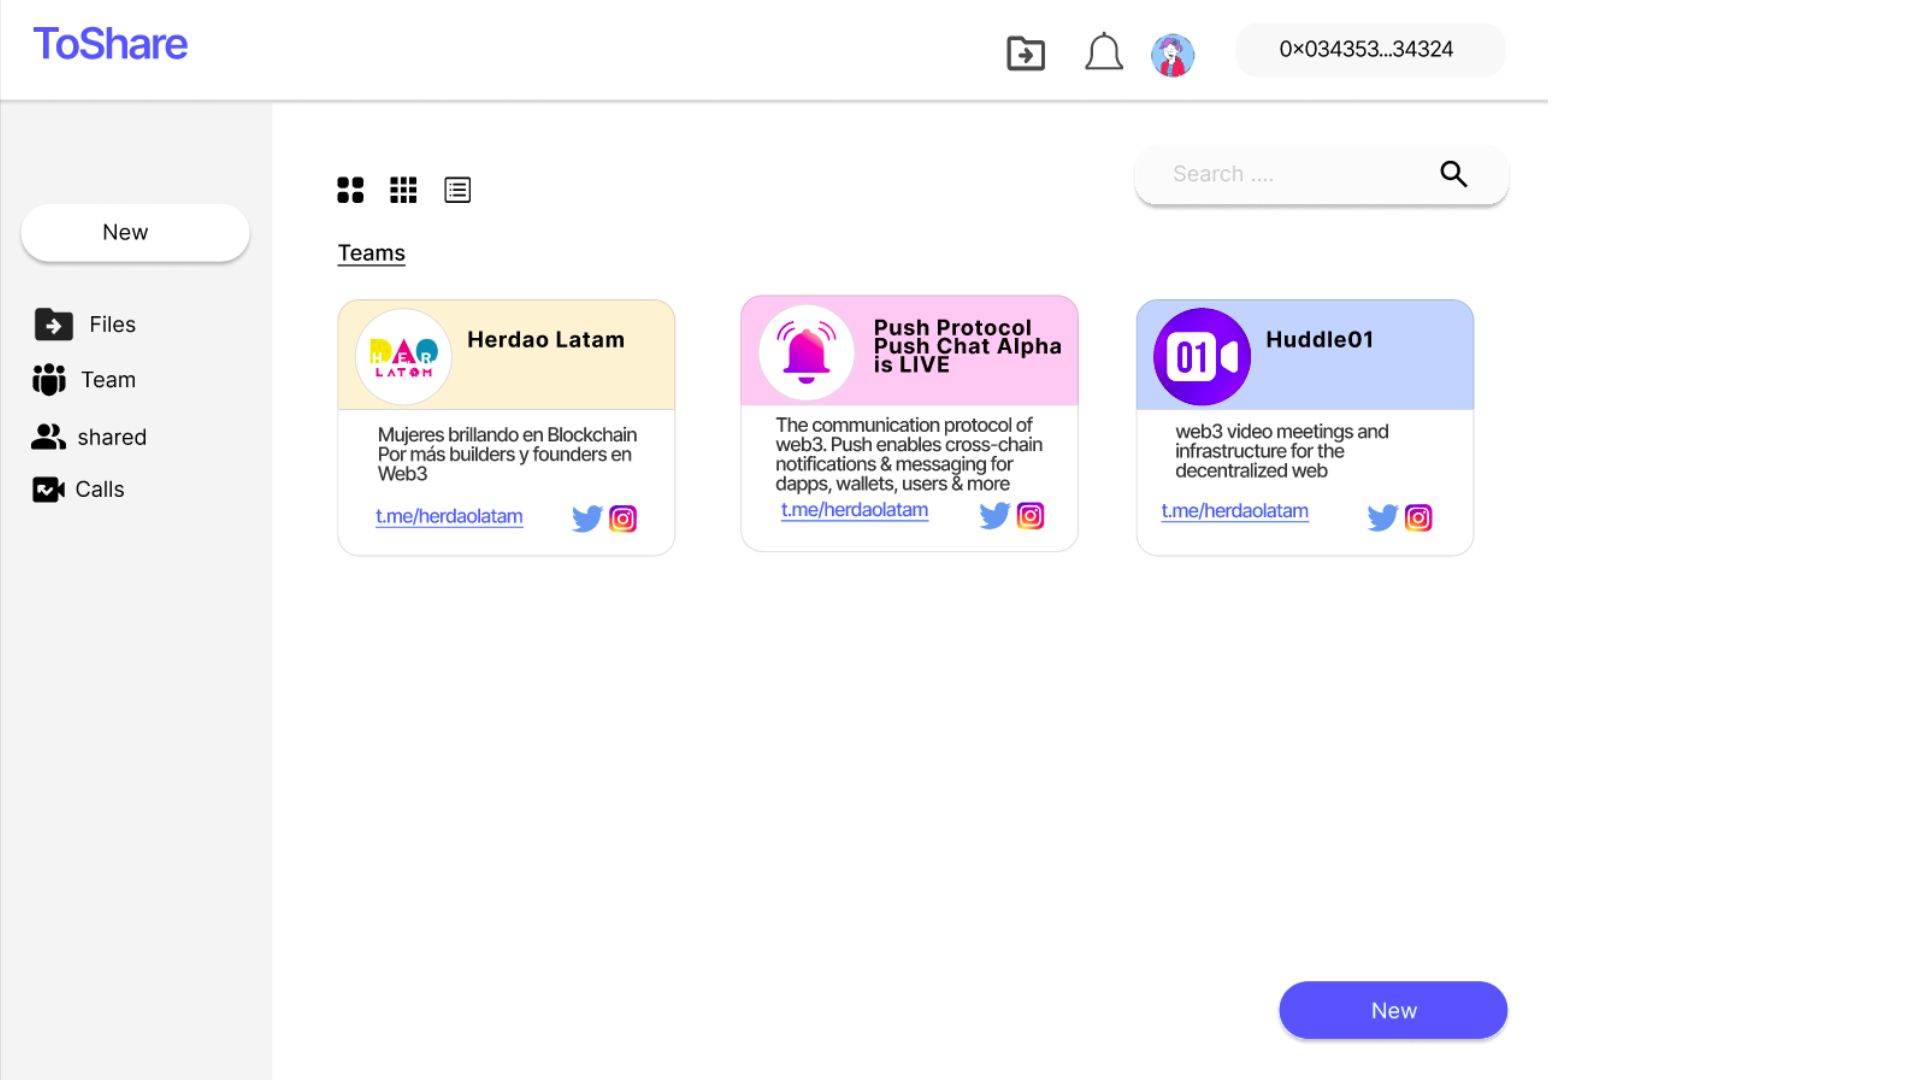This screenshot has width=1920, height=1080.
Task: Click the Push Protocol bell logo
Action: (x=806, y=353)
